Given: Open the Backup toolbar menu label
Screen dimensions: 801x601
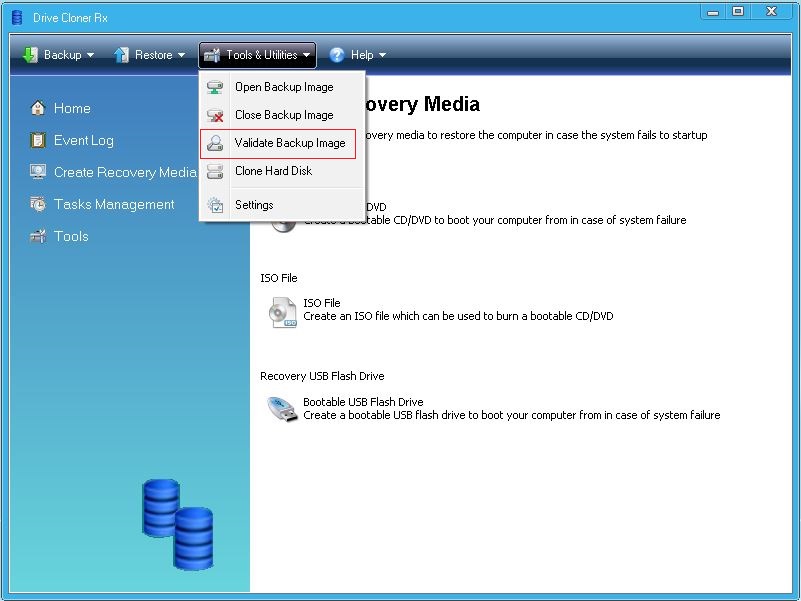Looking at the screenshot, I should coord(62,55).
